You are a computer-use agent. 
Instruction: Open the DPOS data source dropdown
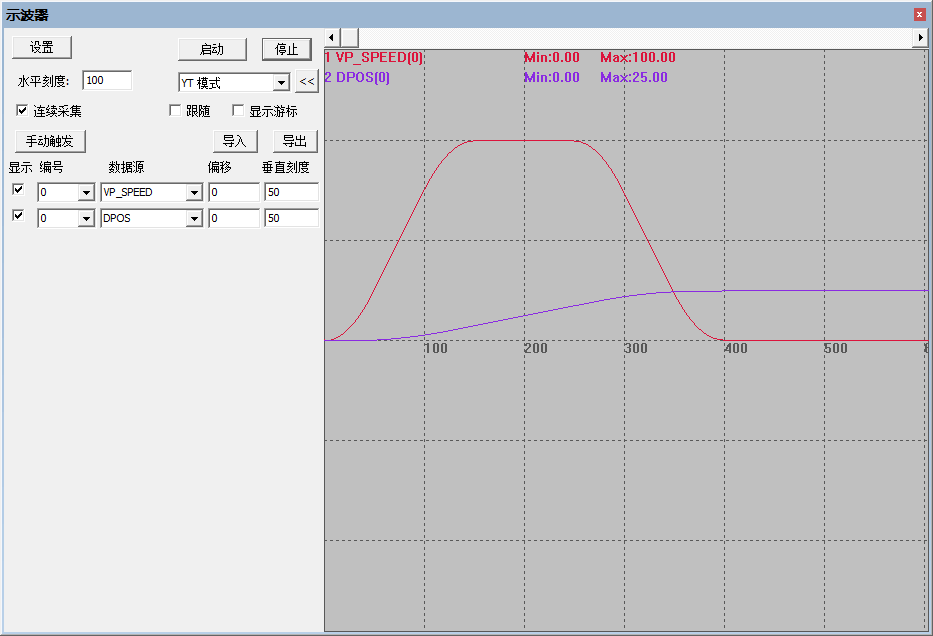coord(197,218)
